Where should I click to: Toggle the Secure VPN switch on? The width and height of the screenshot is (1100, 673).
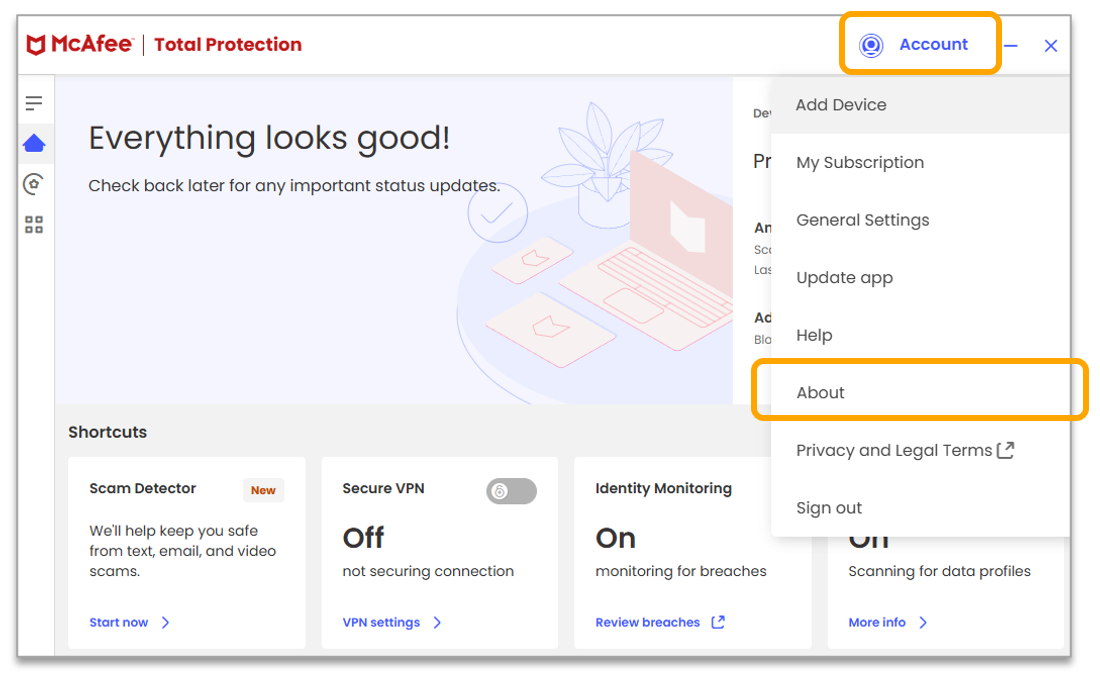point(511,491)
